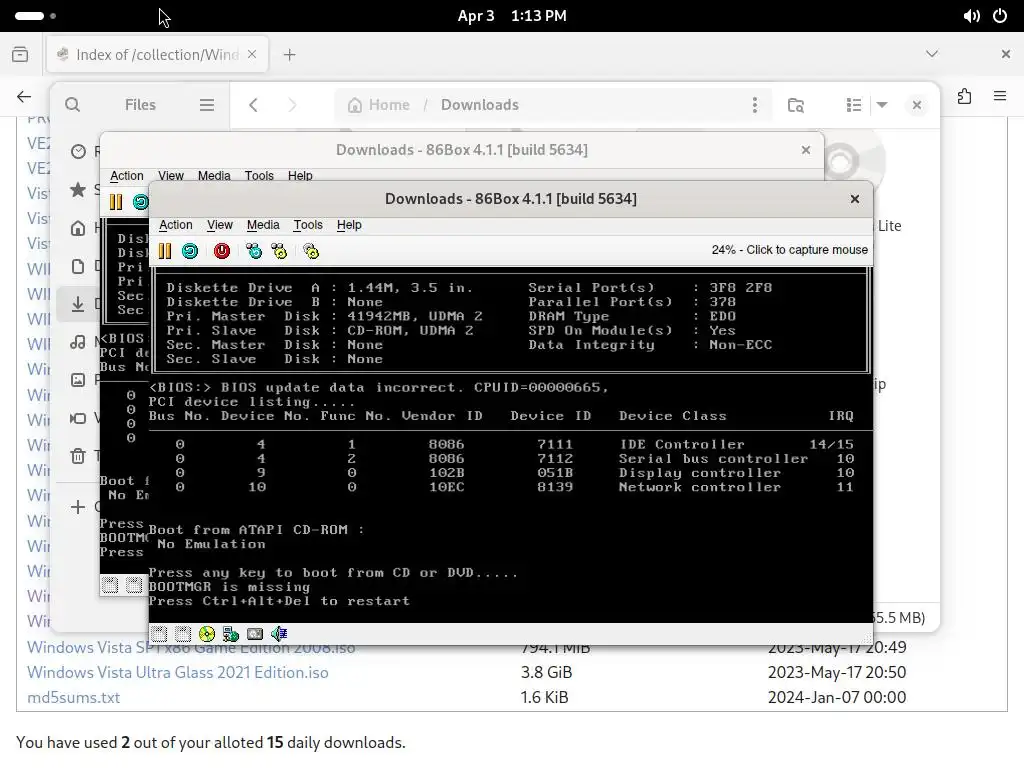Open browser extensions puzzle icon
Viewport: 1024px width, 768px height.
(965, 97)
